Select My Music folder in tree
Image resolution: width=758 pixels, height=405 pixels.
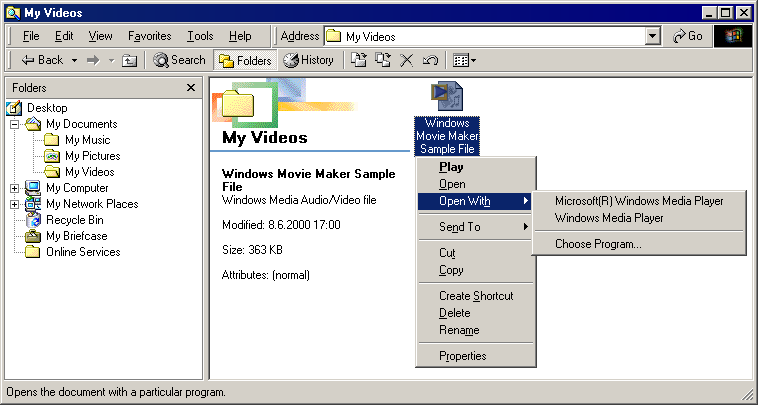point(87,140)
